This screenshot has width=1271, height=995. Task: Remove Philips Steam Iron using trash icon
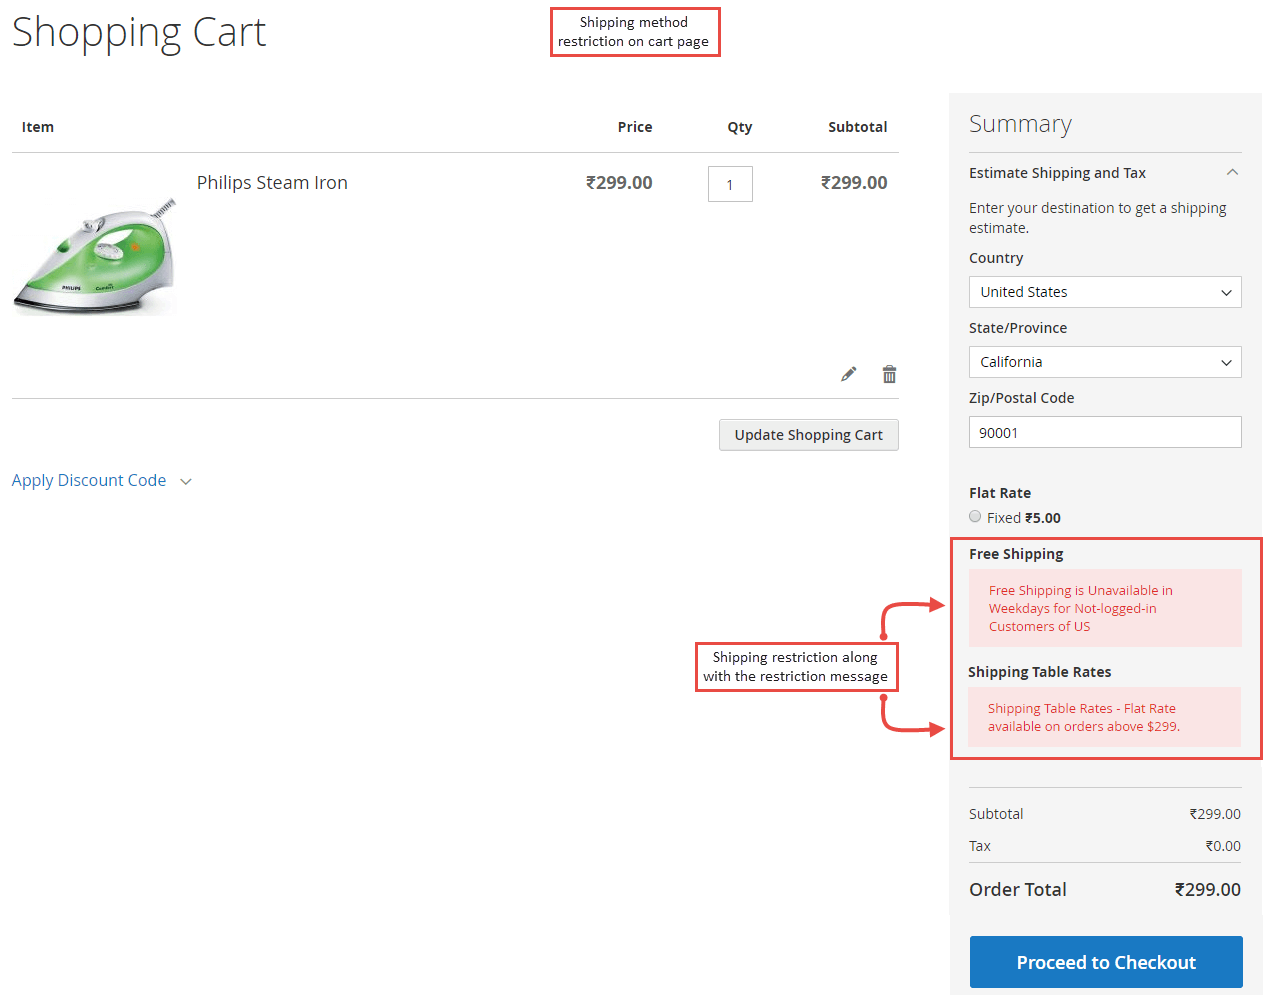click(x=889, y=373)
